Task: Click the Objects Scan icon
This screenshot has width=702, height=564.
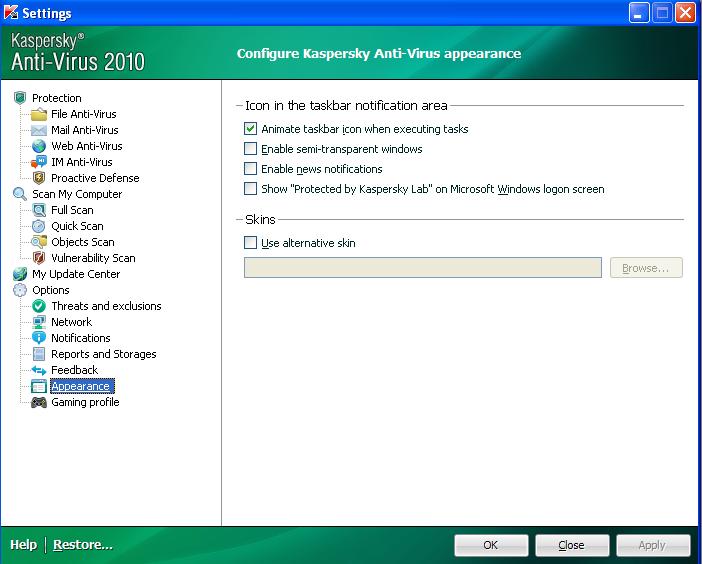Action: click(x=39, y=242)
